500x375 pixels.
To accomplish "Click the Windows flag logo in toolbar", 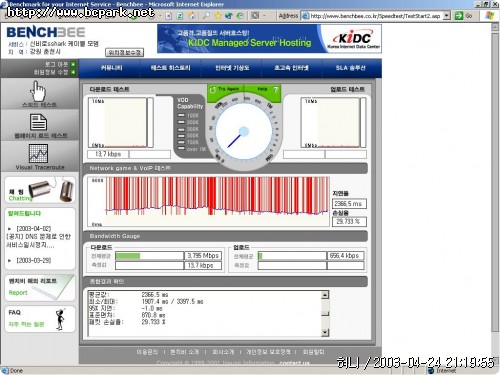I will coord(489,15).
